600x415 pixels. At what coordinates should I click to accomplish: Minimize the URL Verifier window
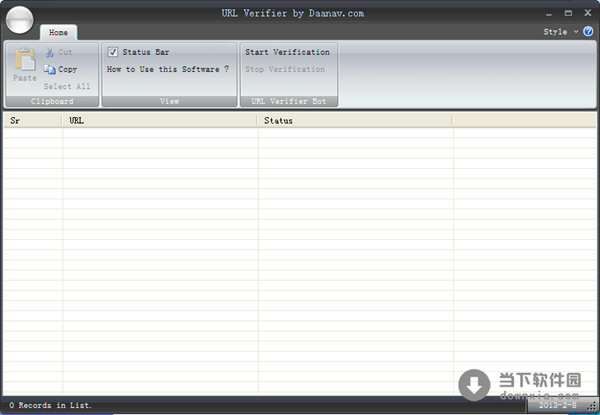pyautogui.click(x=549, y=13)
